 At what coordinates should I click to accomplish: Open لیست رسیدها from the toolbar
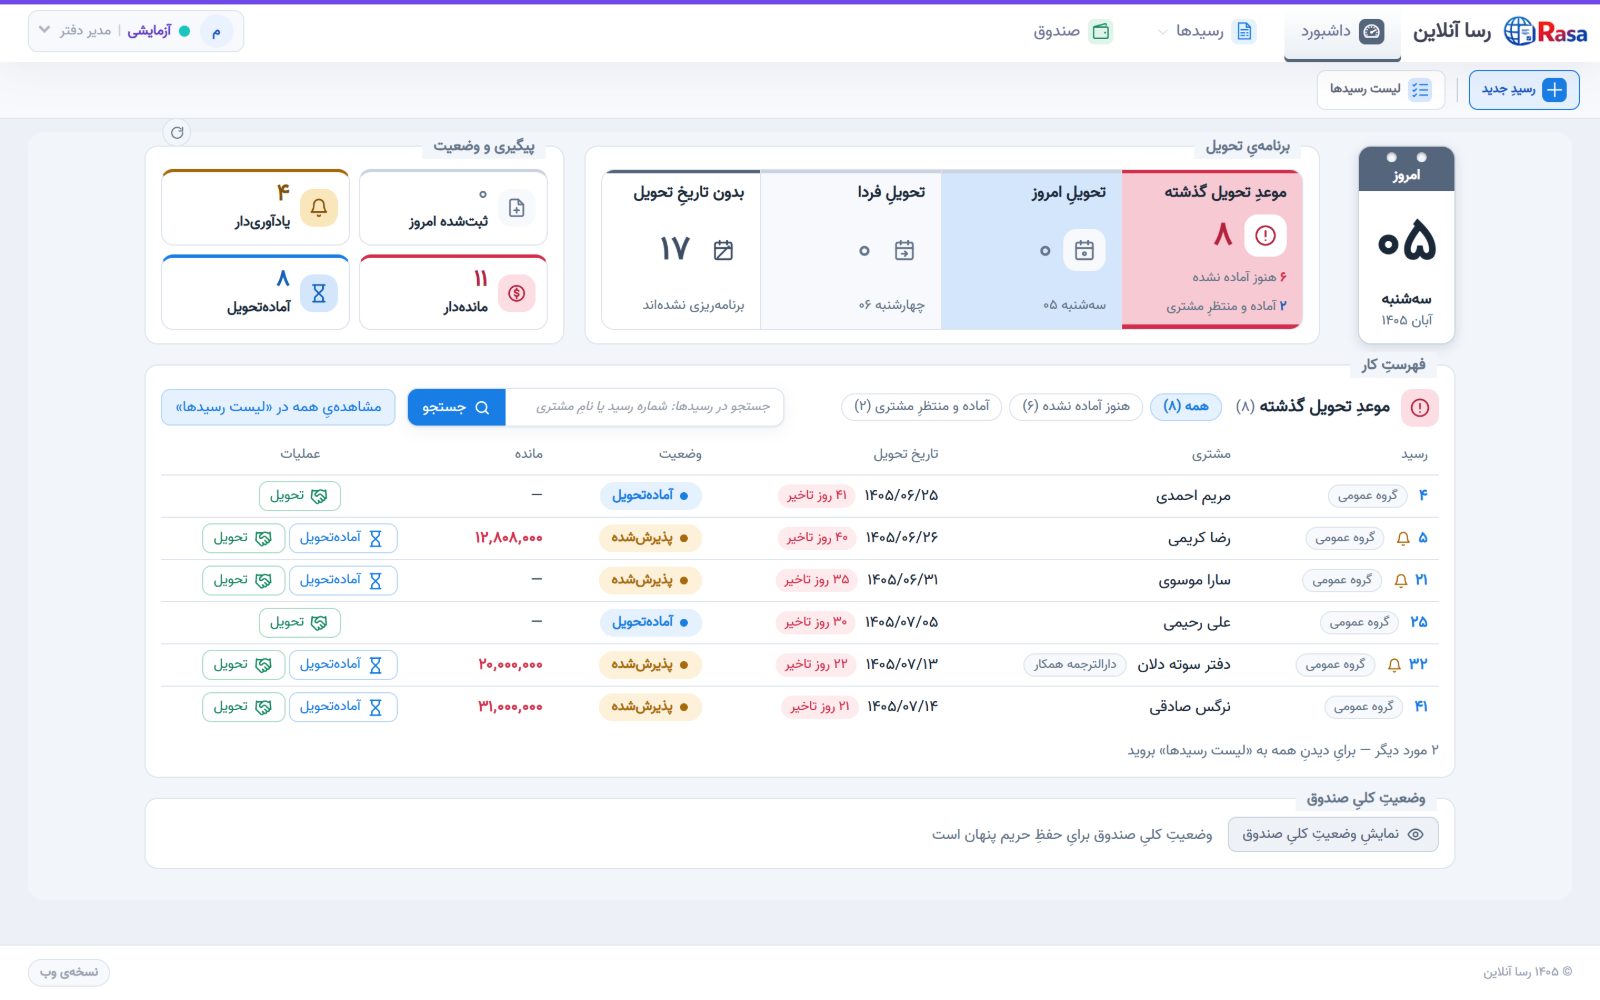click(x=1380, y=90)
